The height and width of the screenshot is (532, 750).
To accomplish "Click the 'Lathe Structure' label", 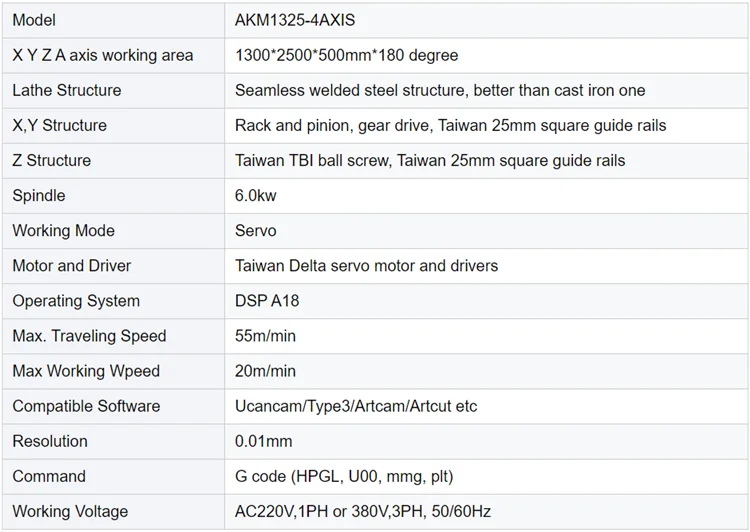I will [66, 90].
